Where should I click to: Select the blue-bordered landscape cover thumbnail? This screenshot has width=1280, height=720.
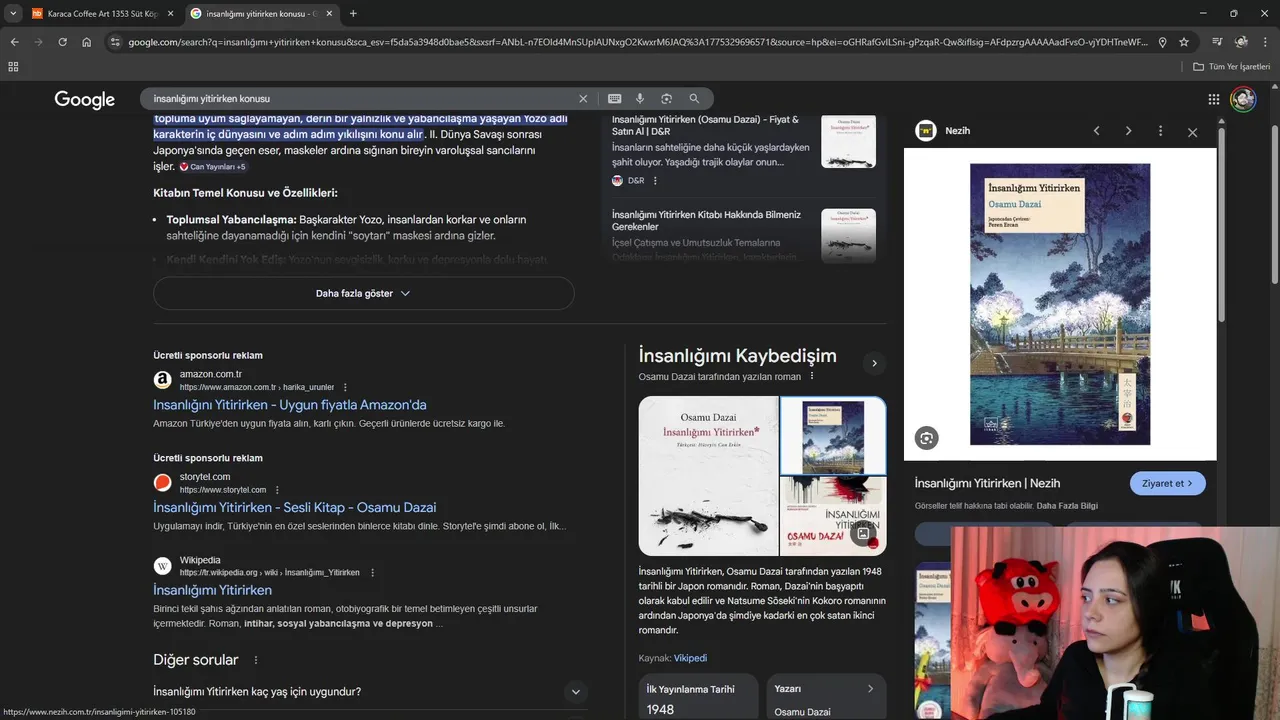[x=833, y=436]
